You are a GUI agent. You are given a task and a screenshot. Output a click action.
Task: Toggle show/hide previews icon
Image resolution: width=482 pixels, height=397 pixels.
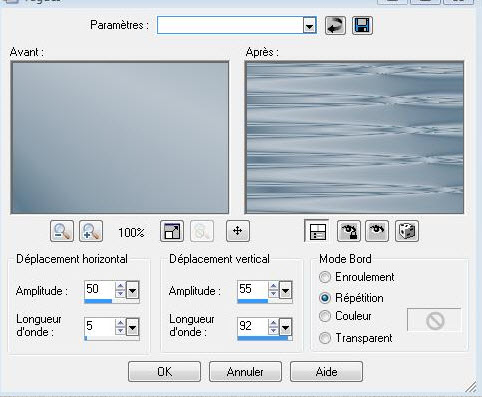[x=316, y=231]
